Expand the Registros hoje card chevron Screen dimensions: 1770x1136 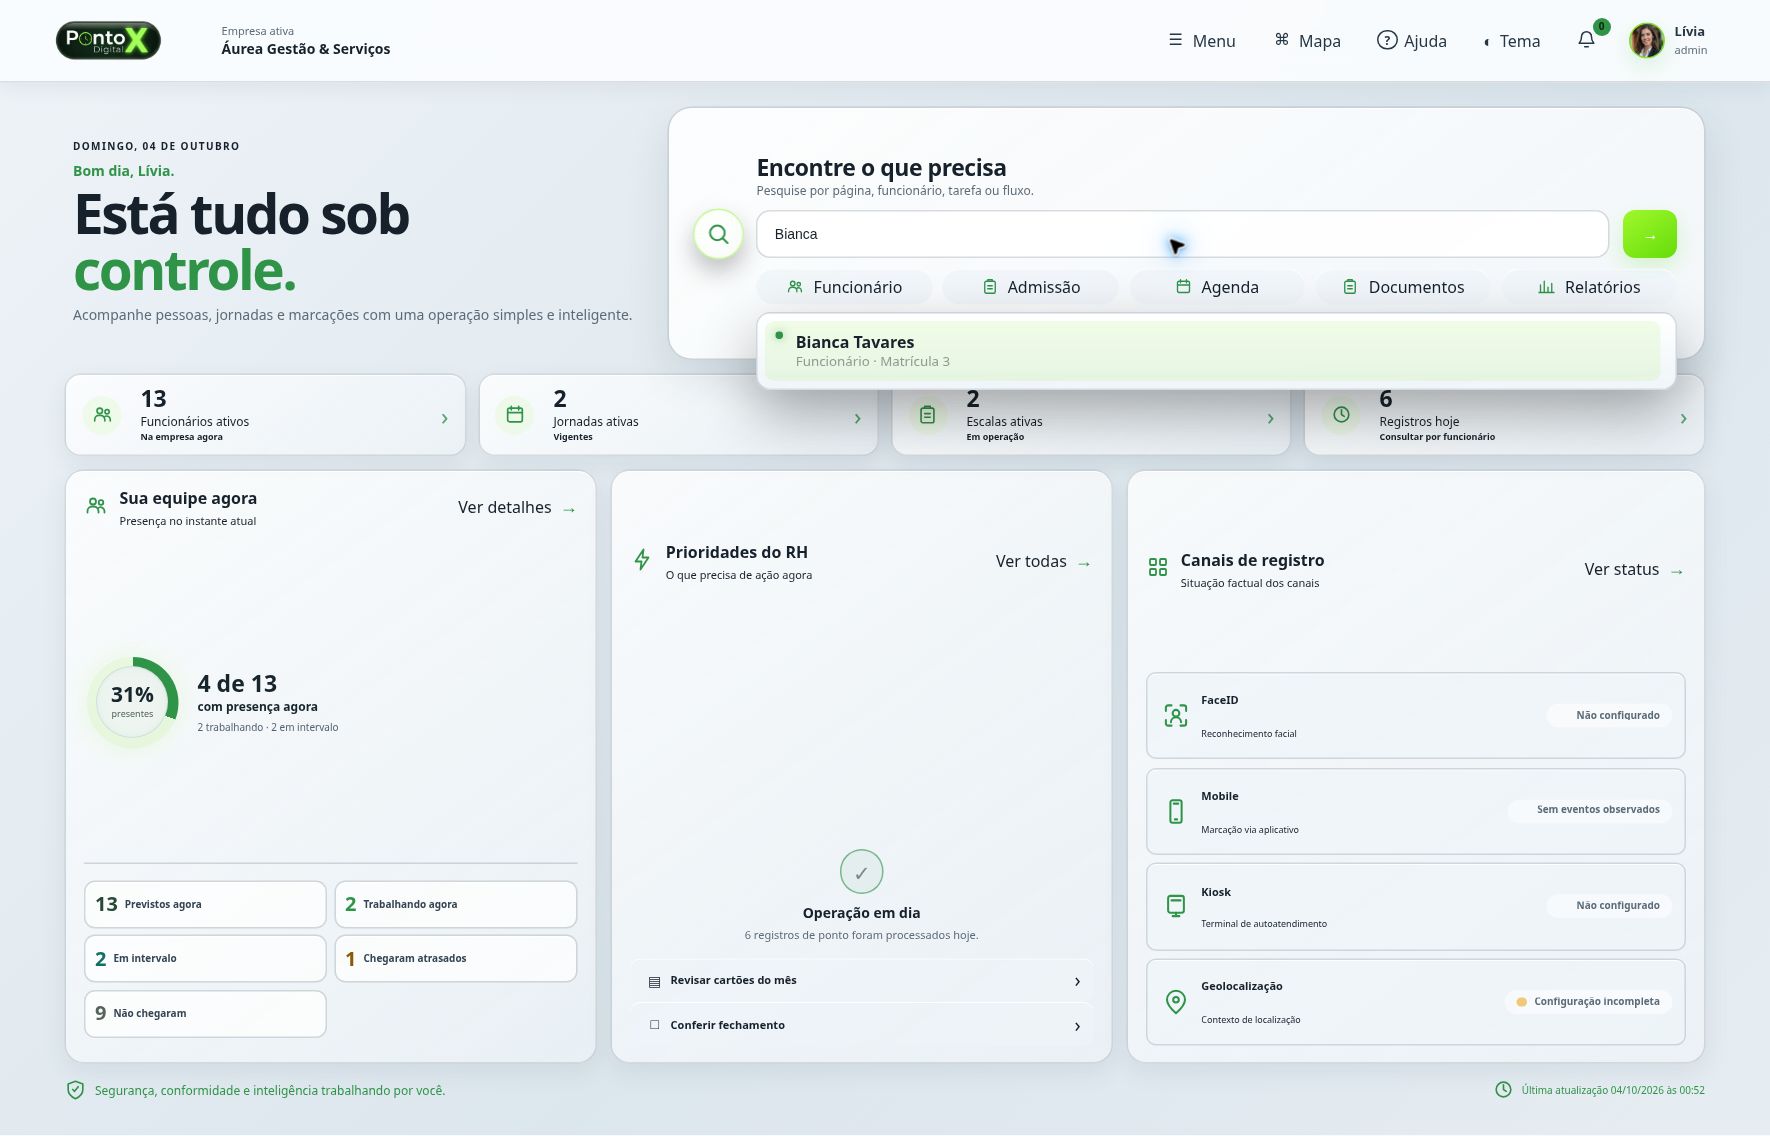pyautogui.click(x=1683, y=419)
